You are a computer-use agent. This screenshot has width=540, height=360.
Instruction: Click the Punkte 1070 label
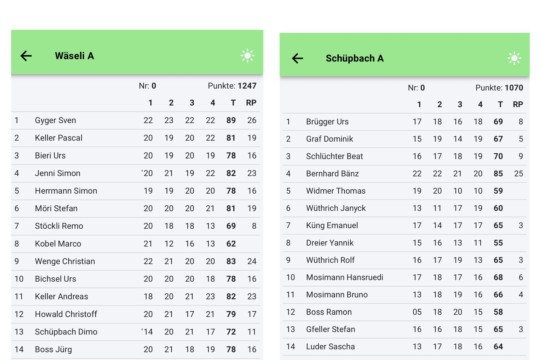[499, 88]
